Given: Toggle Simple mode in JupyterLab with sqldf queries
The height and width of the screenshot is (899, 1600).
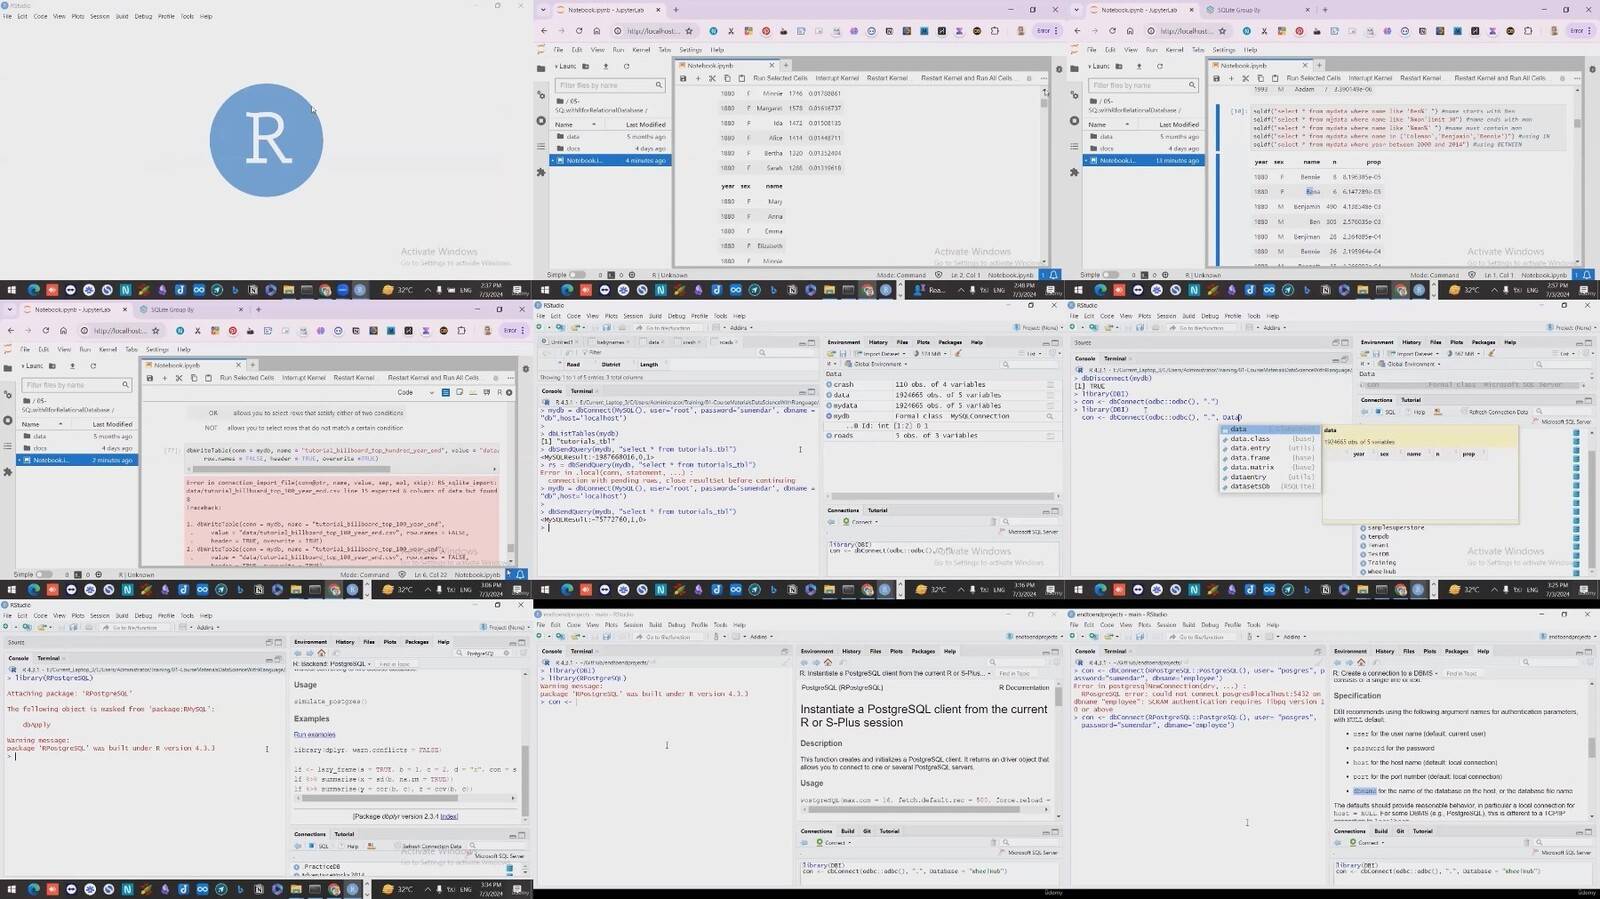Looking at the screenshot, I should [x=1110, y=275].
